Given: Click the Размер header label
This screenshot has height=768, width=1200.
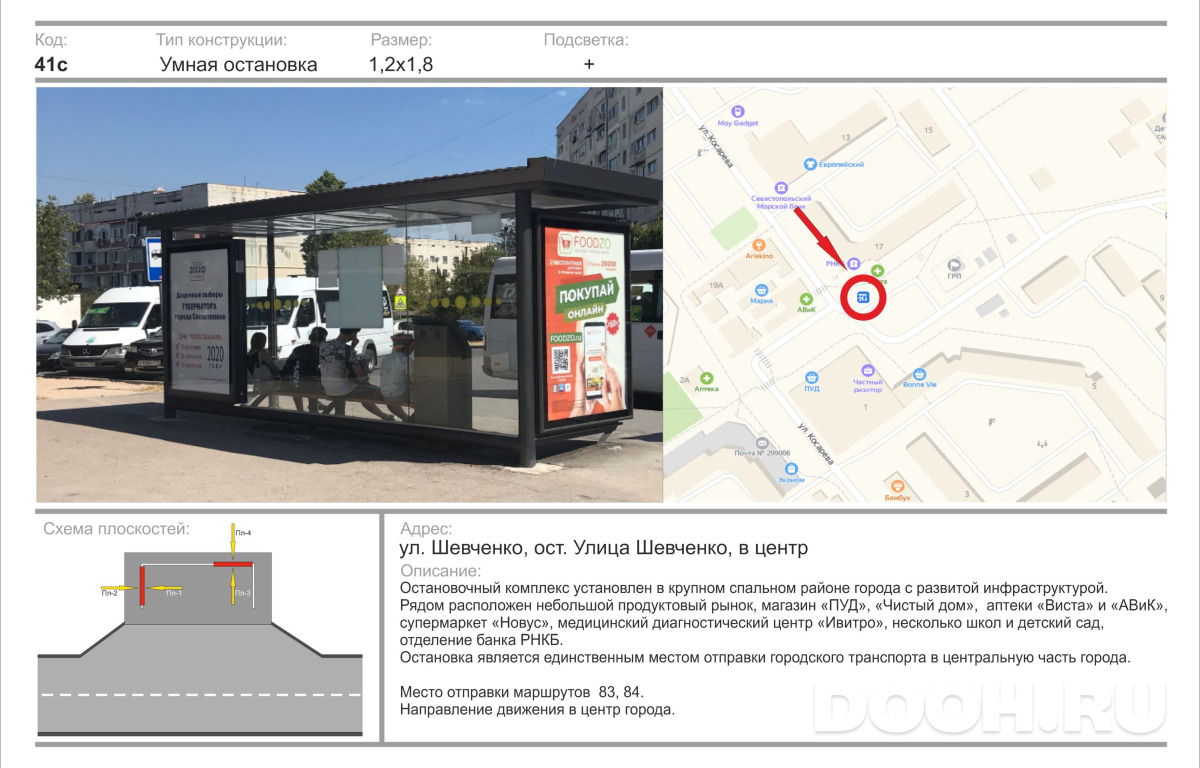Looking at the screenshot, I should 401,40.
